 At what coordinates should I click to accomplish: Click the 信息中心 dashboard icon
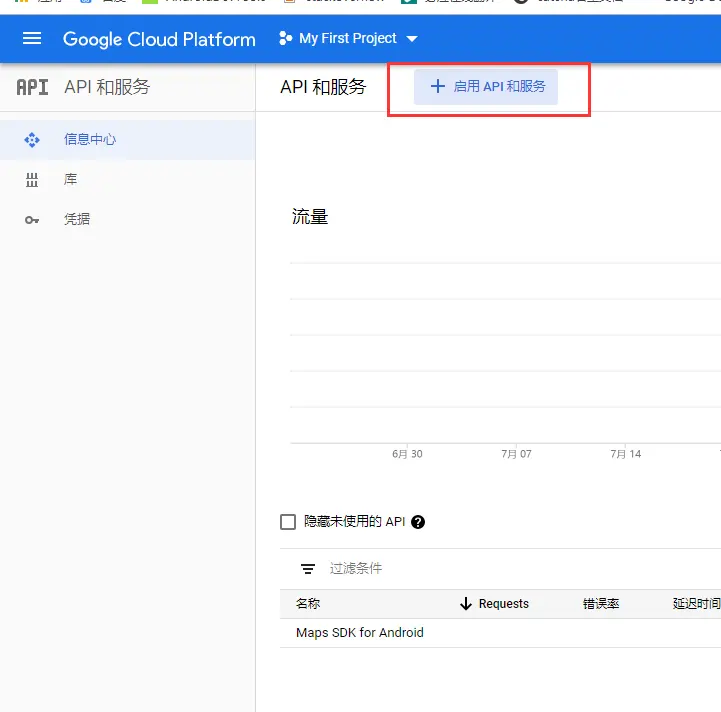click(x=32, y=140)
